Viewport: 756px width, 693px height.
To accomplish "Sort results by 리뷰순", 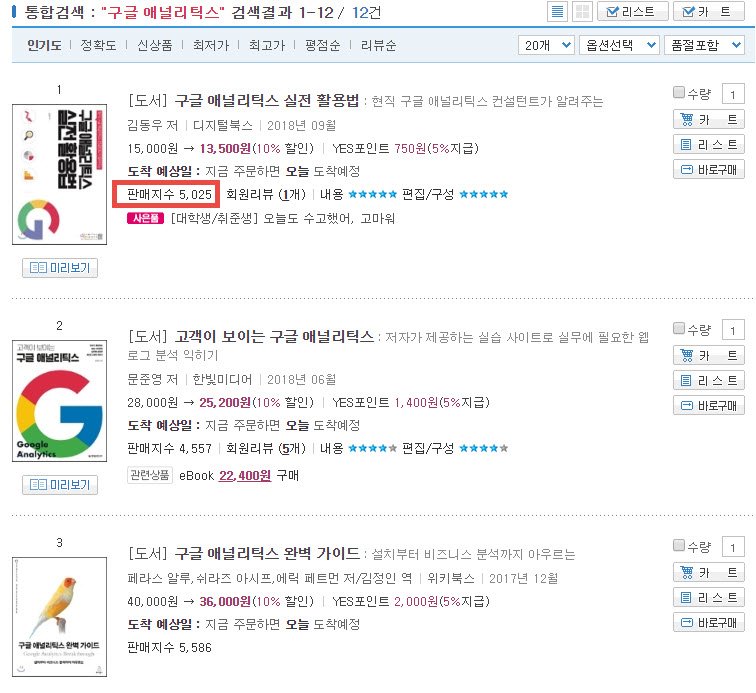I will pos(378,45).
